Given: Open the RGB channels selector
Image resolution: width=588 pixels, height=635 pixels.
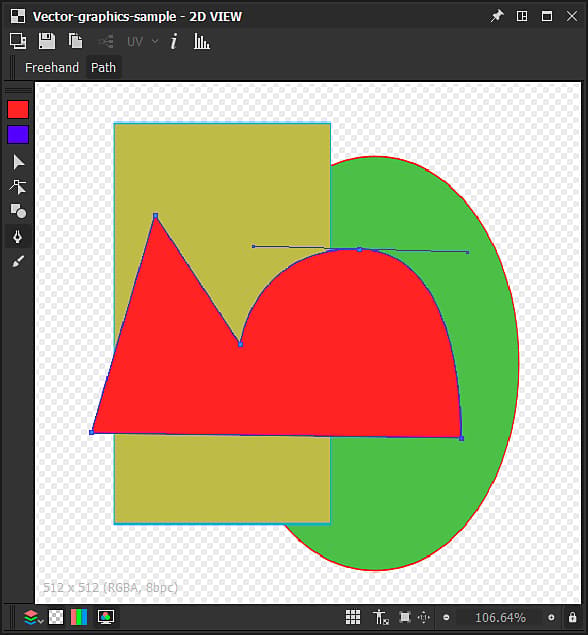Looking at the screenshot, I should (x=79, y=617).
